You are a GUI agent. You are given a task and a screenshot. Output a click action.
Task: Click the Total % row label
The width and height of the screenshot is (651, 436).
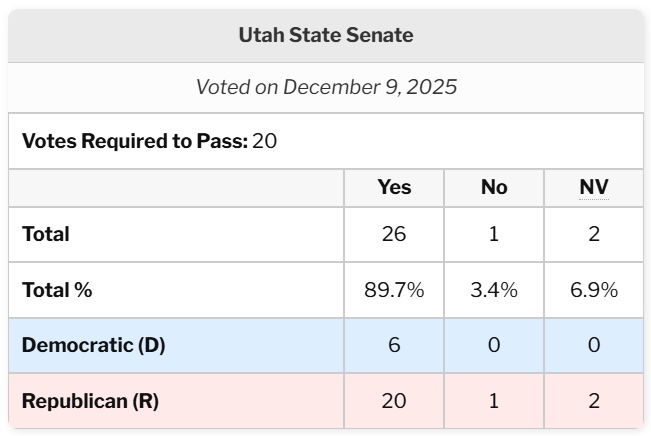coord(57,290)
